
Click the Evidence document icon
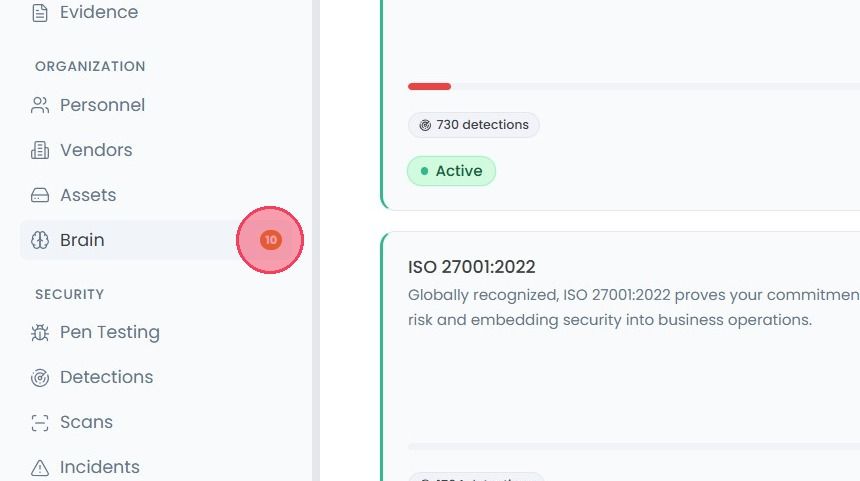click(40, 12)
